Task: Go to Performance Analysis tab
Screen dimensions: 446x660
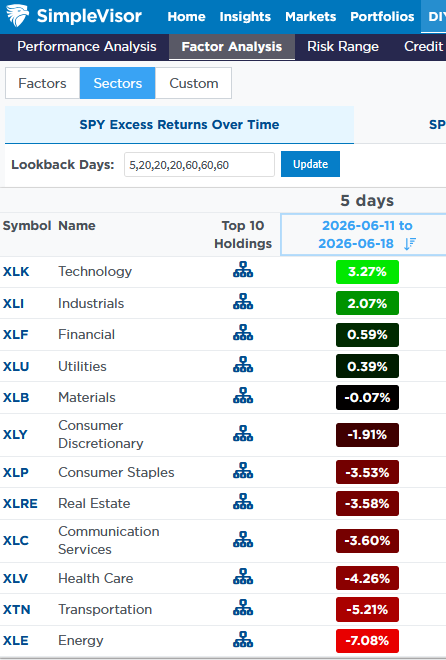Action: click(87, 46)
